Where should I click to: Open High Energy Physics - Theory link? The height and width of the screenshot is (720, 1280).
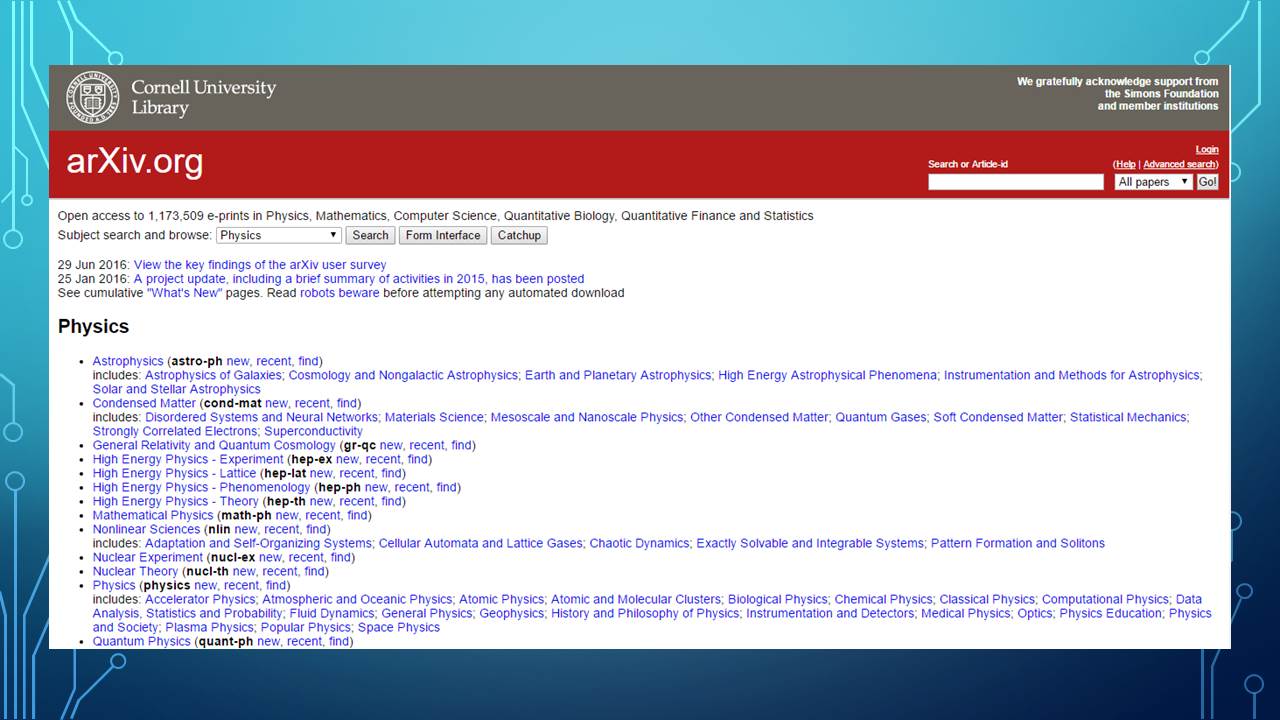coord(176,501)
